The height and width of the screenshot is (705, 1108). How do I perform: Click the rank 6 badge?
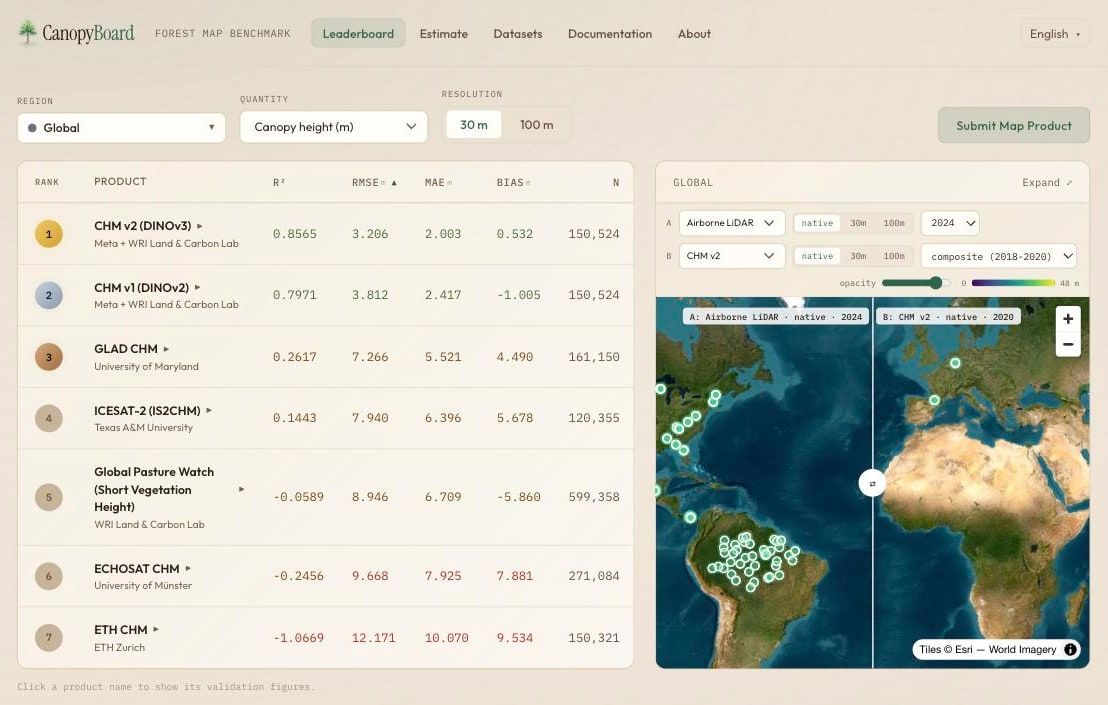(x=49, y=576)
